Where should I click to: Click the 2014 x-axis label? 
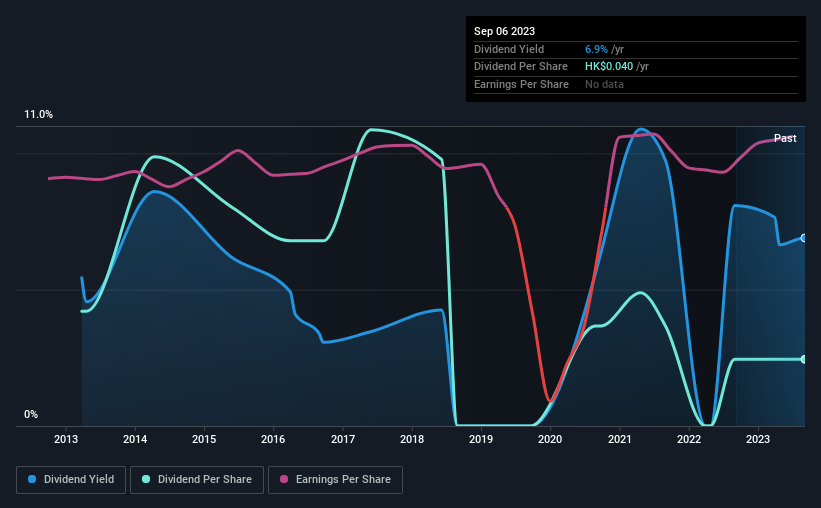click(x=135, y=439)
